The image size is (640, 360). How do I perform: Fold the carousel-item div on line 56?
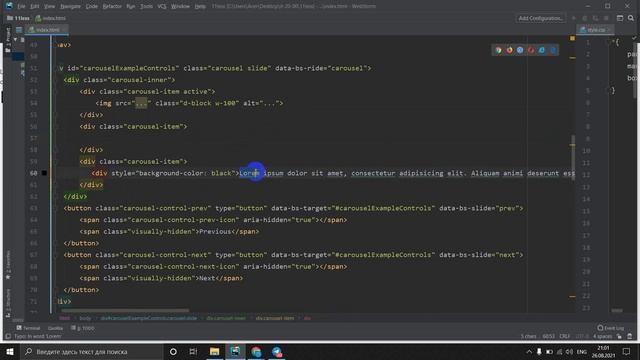tap(56, 127)
